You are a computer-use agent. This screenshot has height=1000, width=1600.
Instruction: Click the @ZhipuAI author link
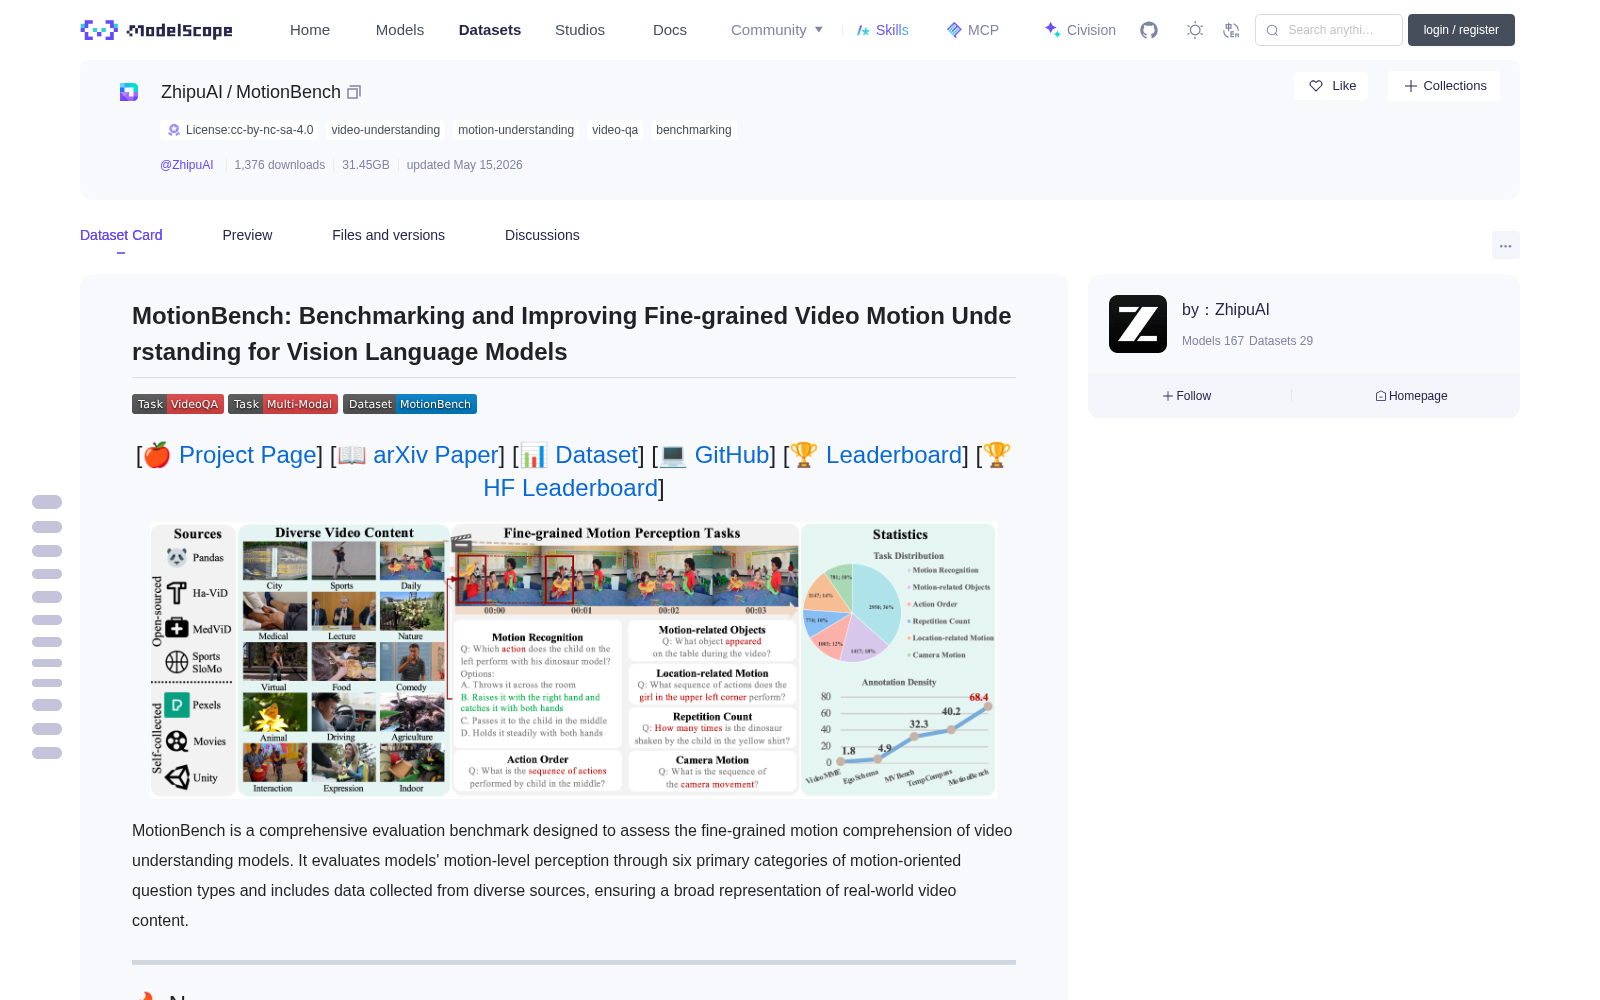187,165
